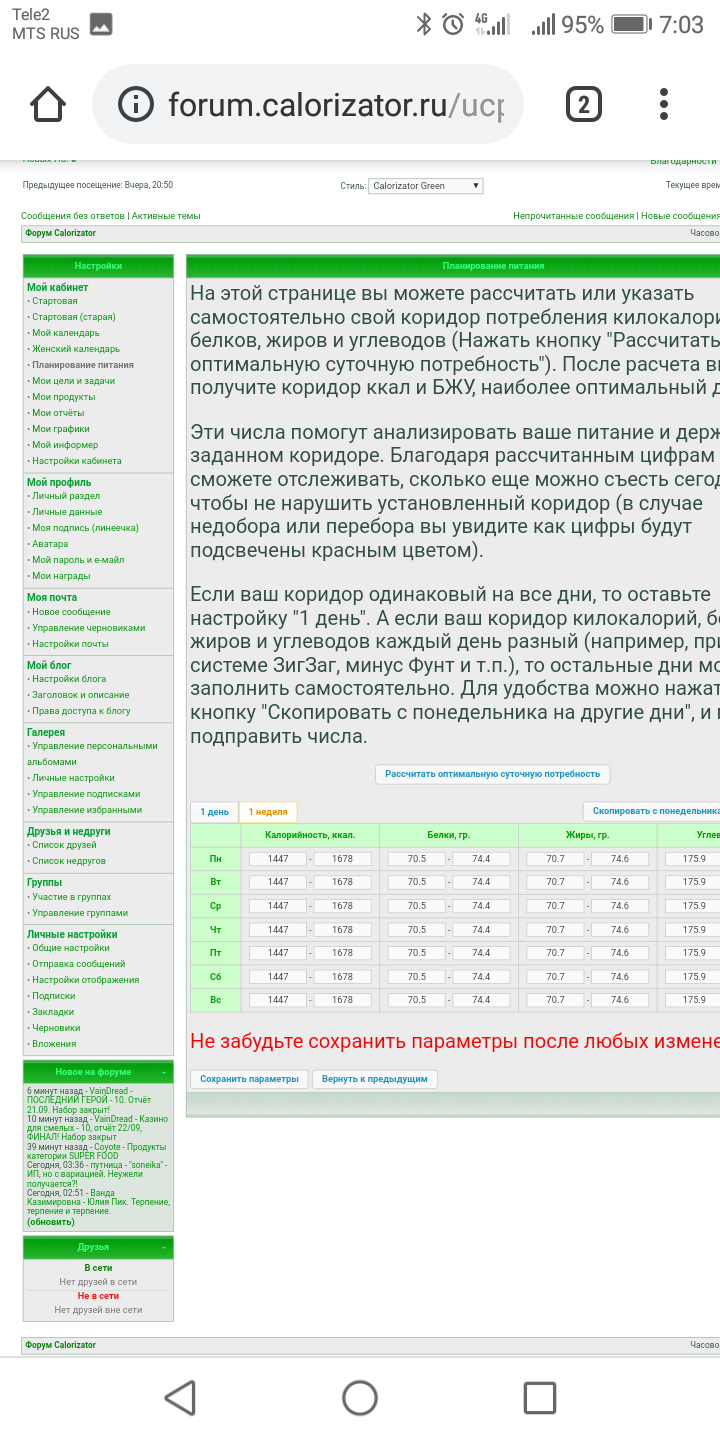Open 'Участие в группах' menu item

coord(71,897)
